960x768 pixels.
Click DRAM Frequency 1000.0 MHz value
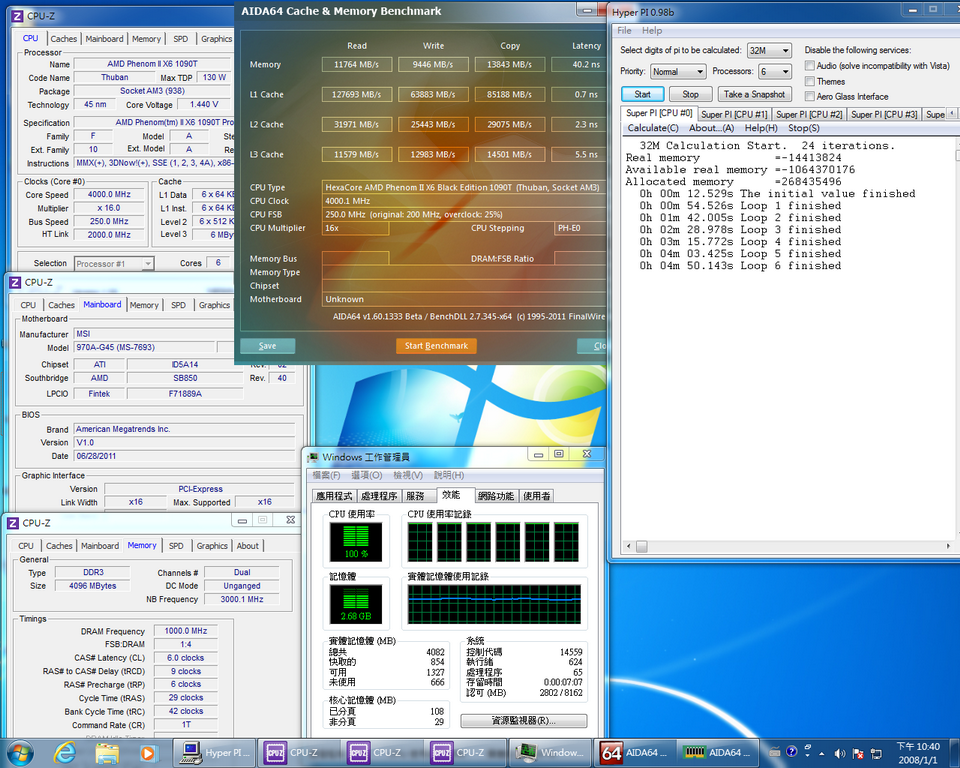(x=186, y=631)
